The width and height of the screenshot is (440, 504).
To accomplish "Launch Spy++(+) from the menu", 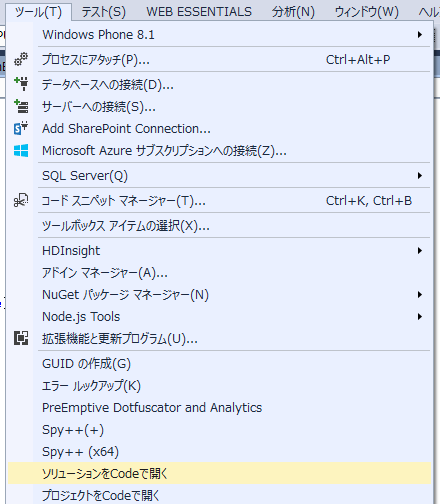I will click(219, 430).
